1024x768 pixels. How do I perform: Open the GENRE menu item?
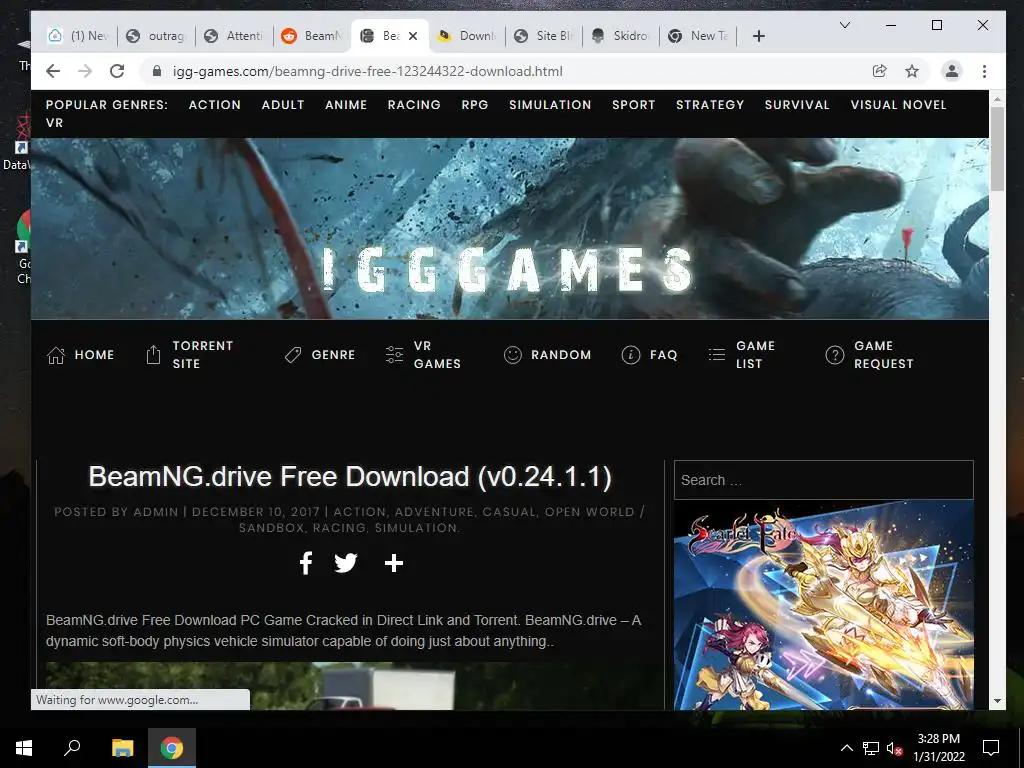320,355
